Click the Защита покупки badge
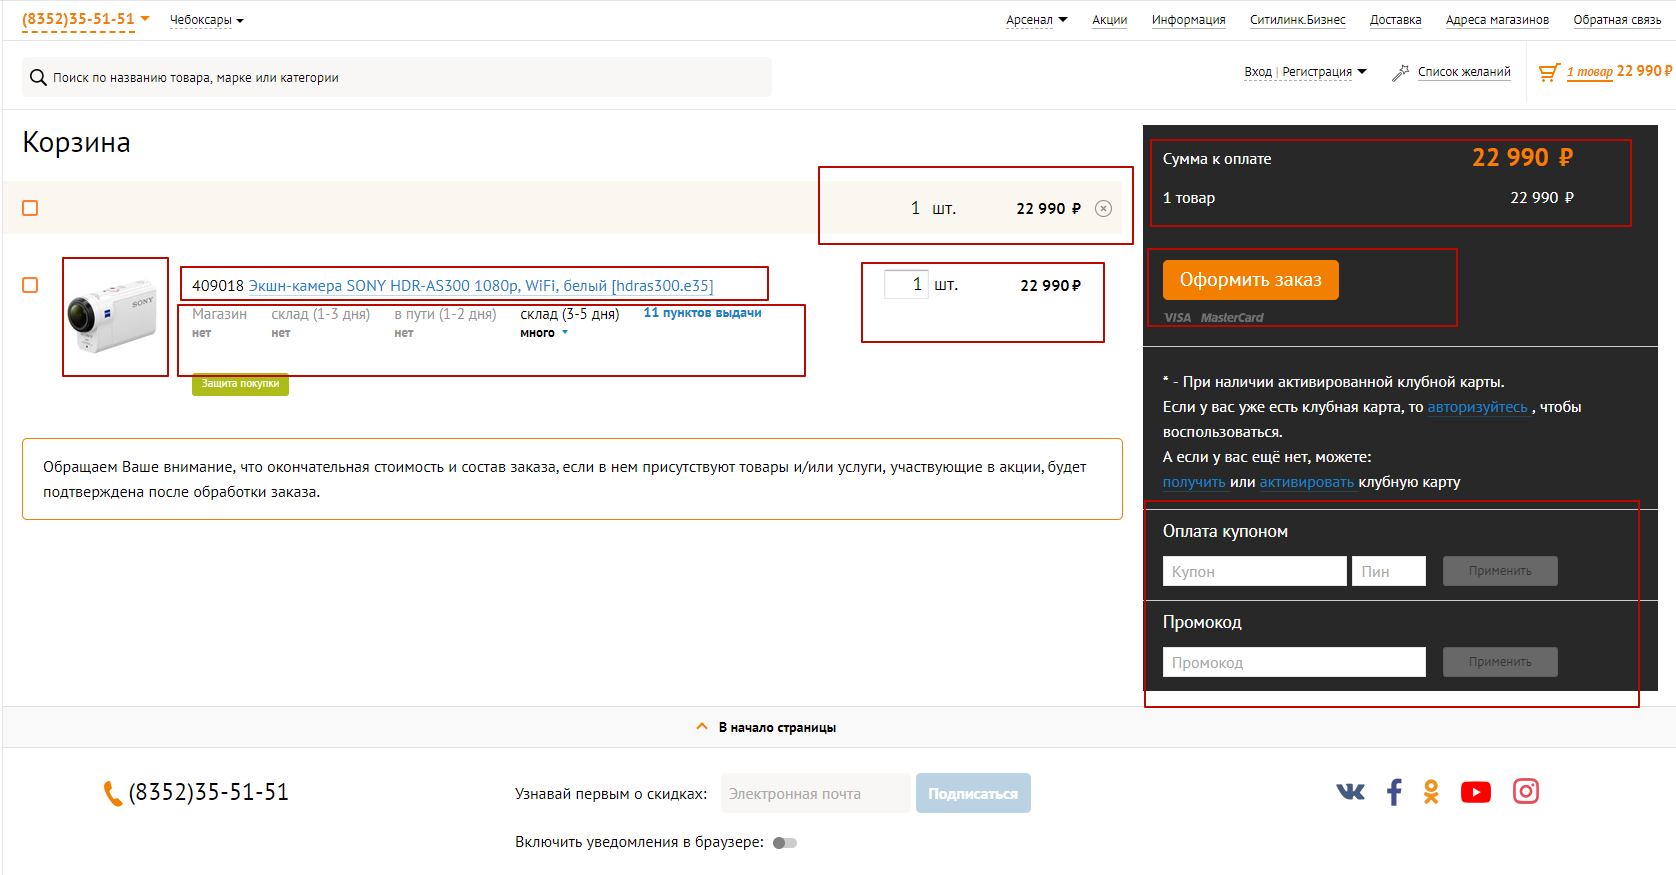Screen dimensions: 1676x875 point(240,384)
